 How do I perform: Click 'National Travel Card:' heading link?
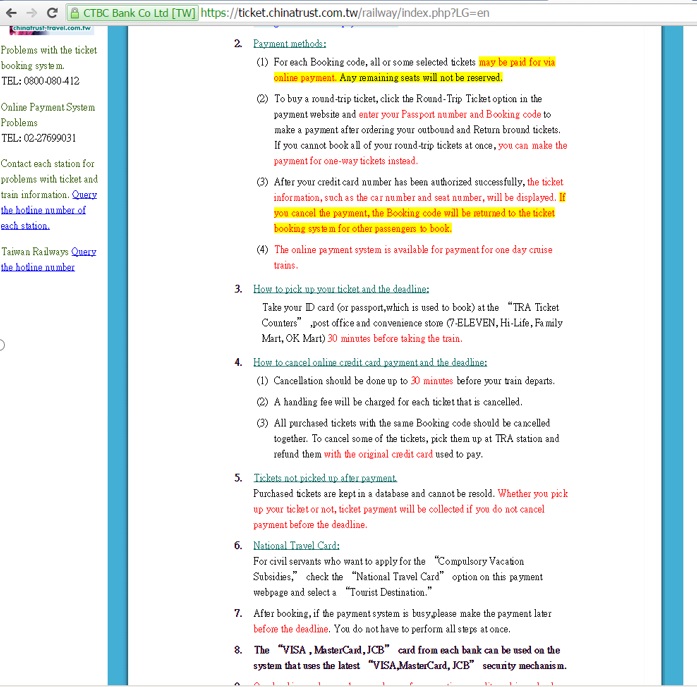click(296, 545)
